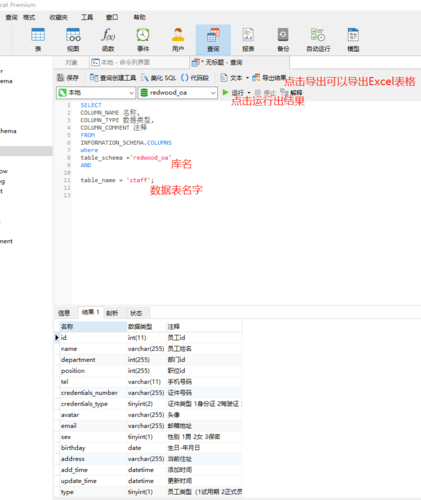Click the 停止 stop button

point(265,93)
